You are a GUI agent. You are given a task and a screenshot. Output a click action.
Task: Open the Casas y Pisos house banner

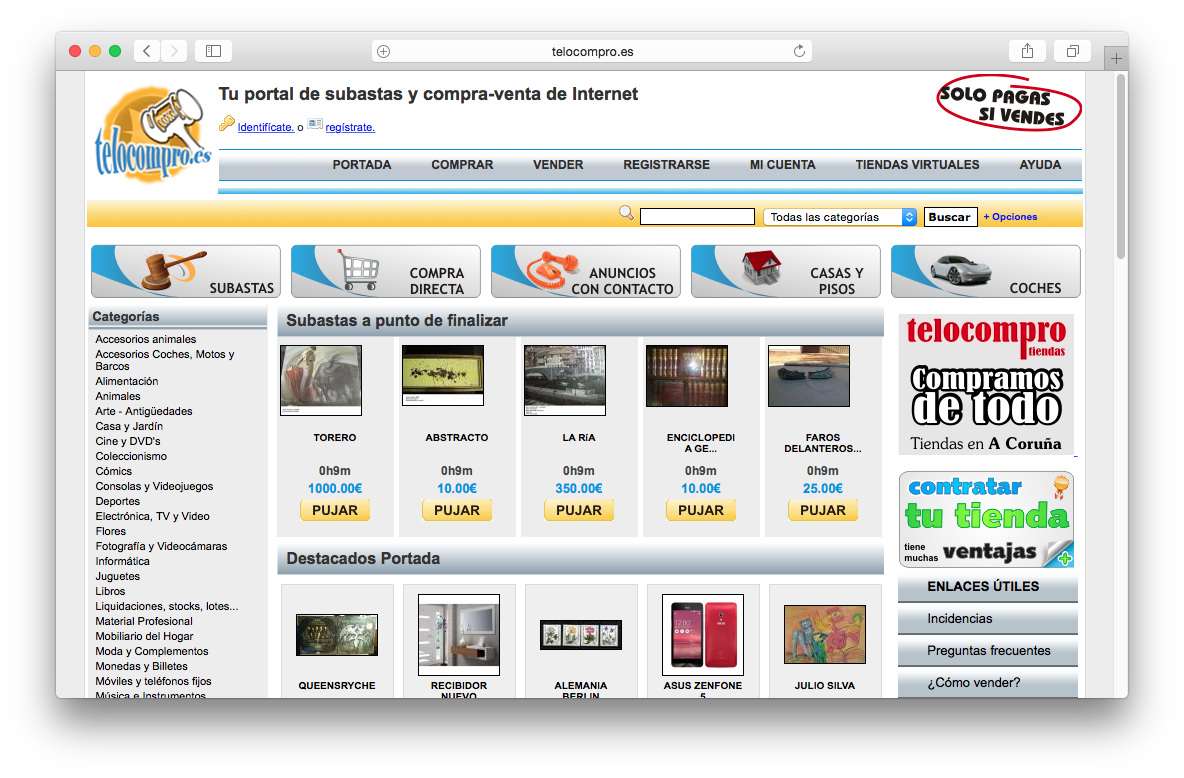tap(786, 271)
